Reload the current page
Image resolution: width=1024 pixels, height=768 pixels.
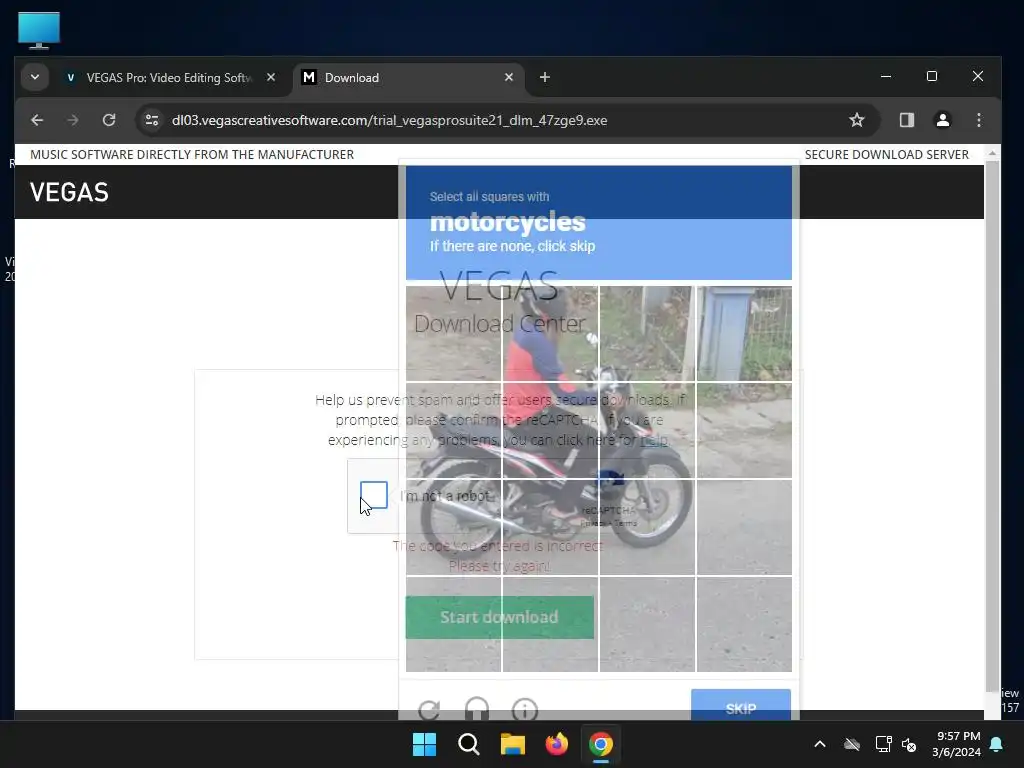[109, 120]
